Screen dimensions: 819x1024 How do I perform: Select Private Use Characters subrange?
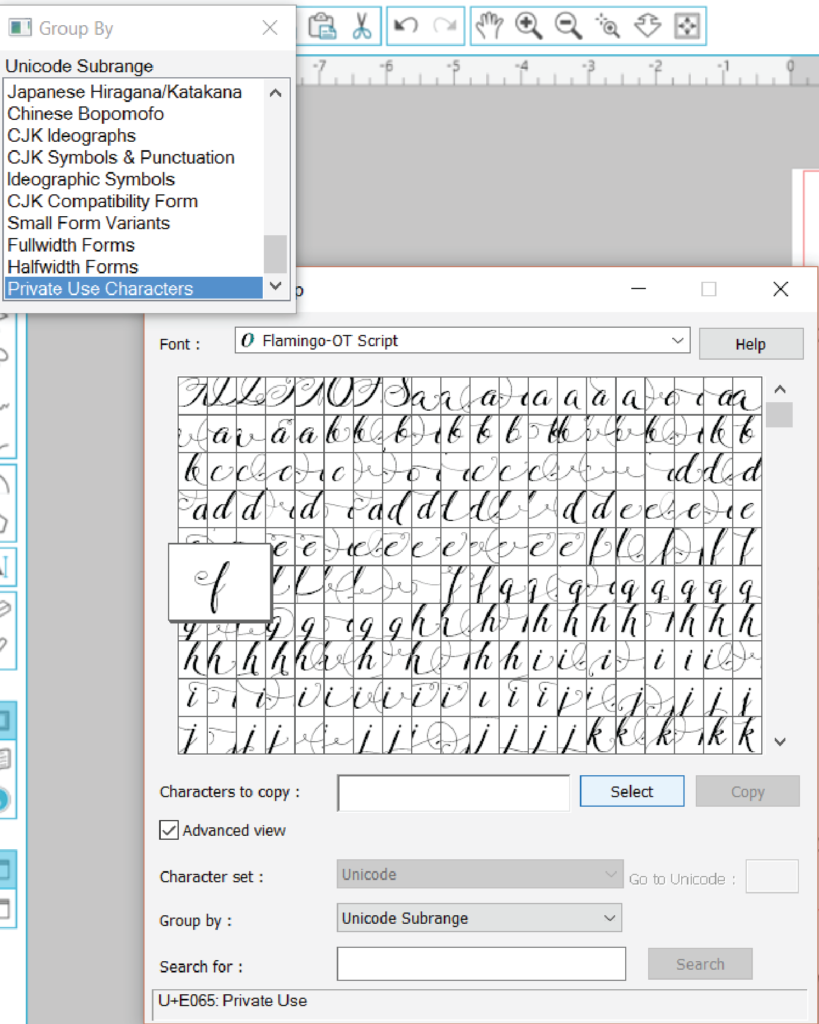pyautogui.click(x=133, y=289)
